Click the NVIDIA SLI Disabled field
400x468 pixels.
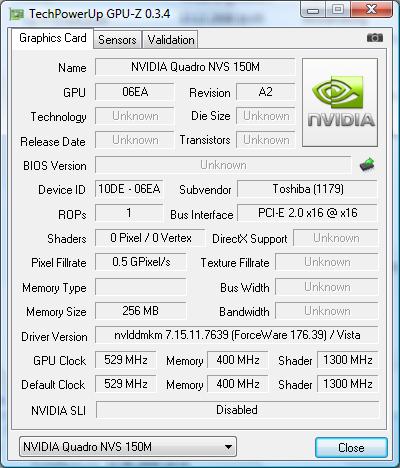[237, 410]
